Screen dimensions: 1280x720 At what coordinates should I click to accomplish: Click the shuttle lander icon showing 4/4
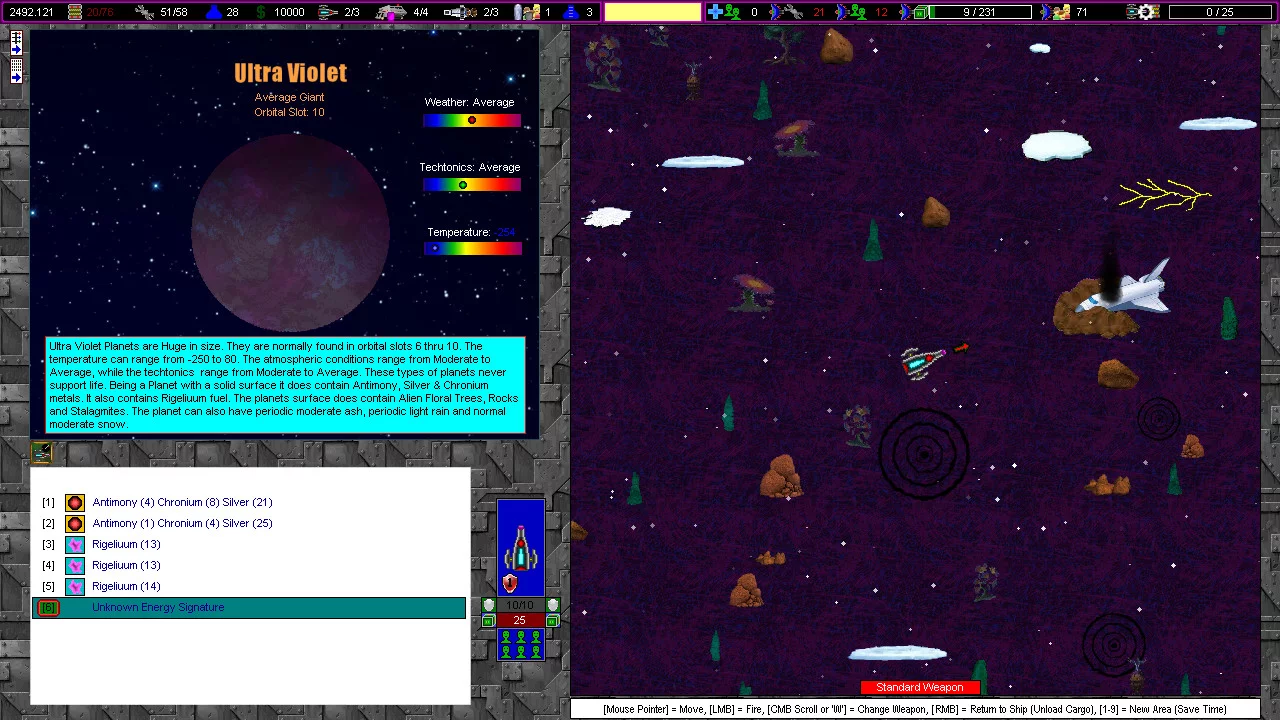pos(391,12)
